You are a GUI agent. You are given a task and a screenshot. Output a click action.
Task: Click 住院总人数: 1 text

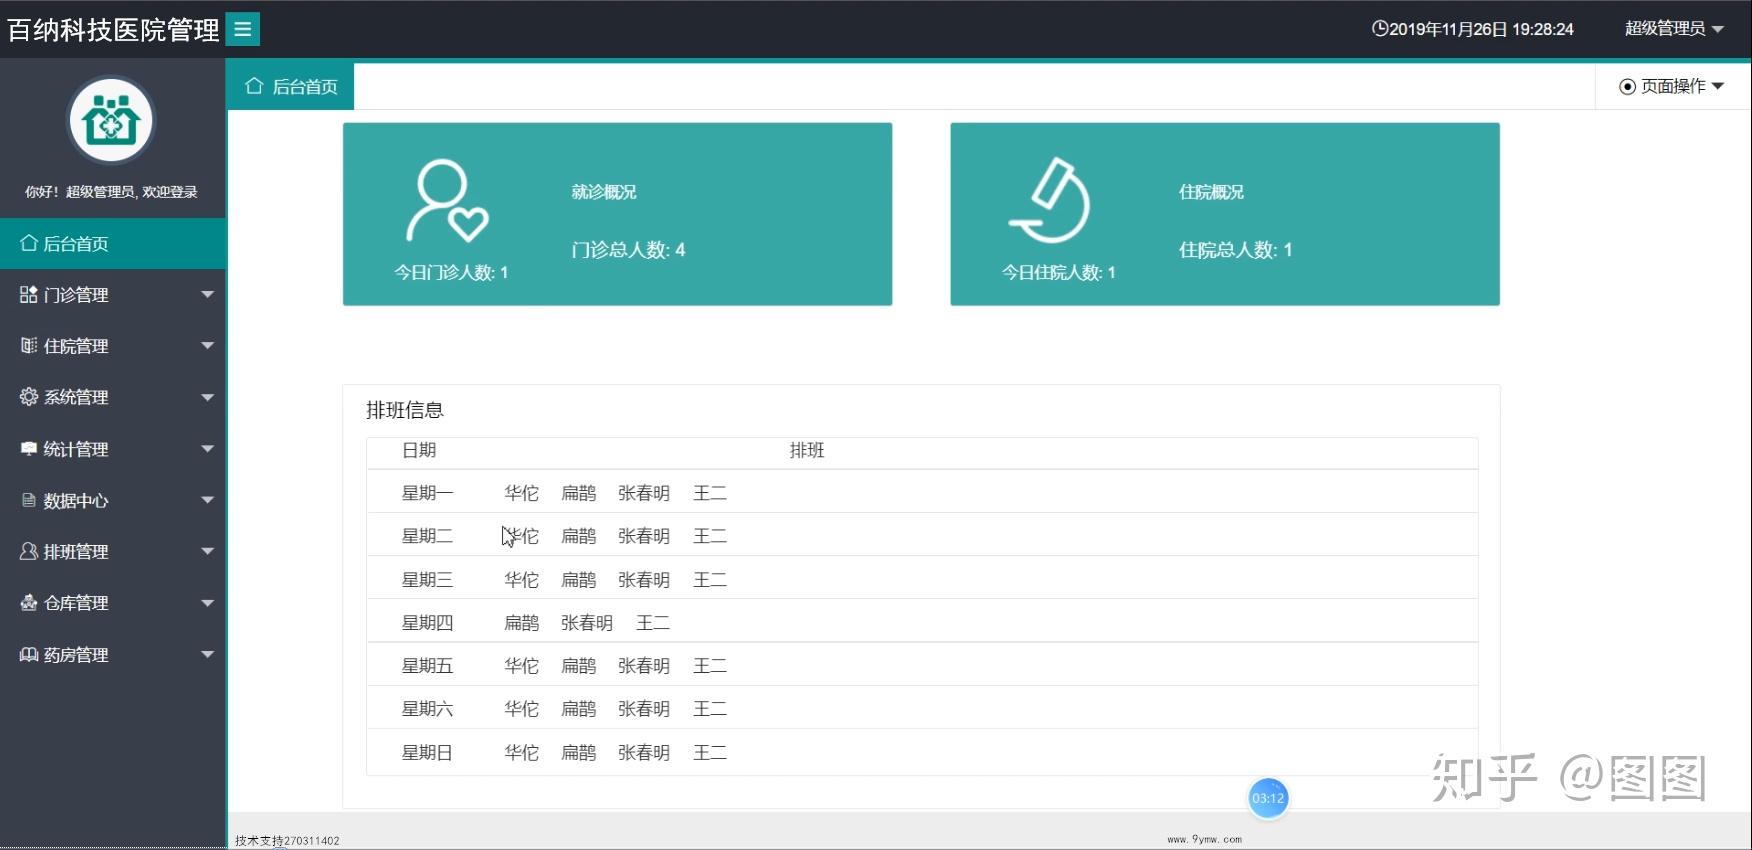pos(1236,250)
